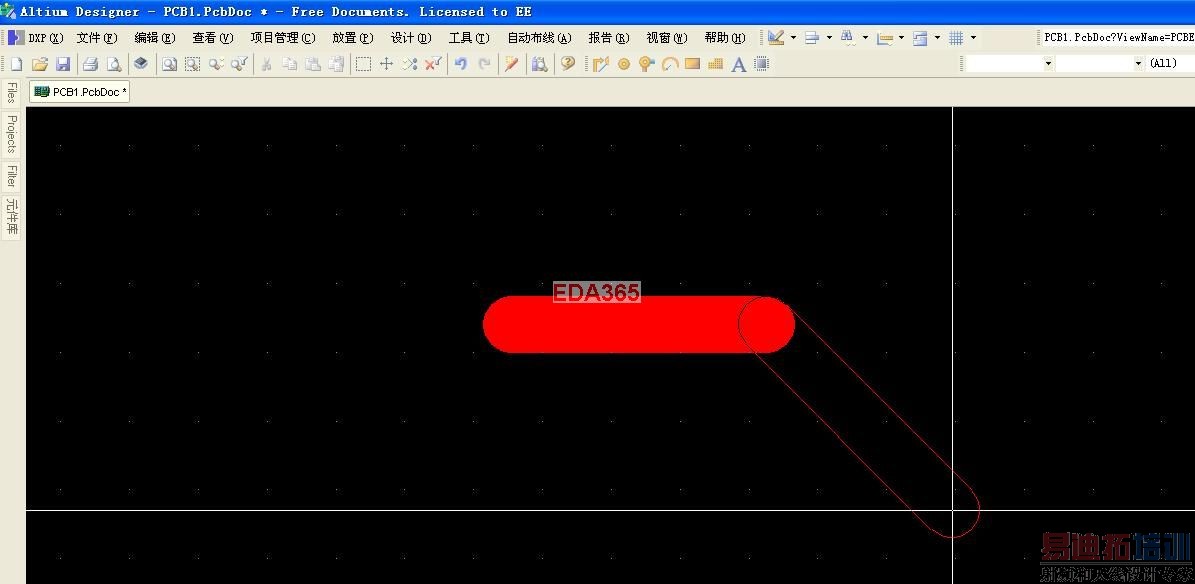Viewport: 1195px width, 584px height.
Task: Select the red track segment
Action: (639, 324)
